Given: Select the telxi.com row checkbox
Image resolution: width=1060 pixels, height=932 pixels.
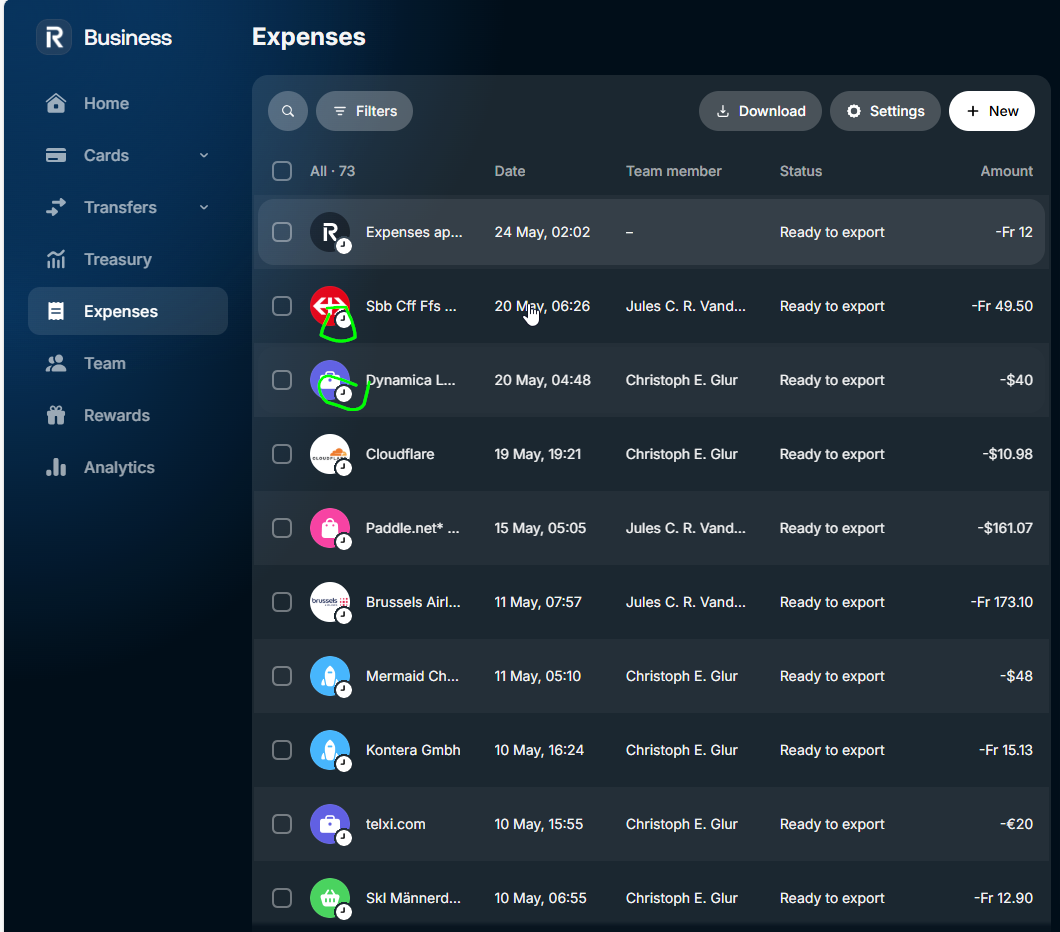Looking at the screenshot, I should click(282, 824).
